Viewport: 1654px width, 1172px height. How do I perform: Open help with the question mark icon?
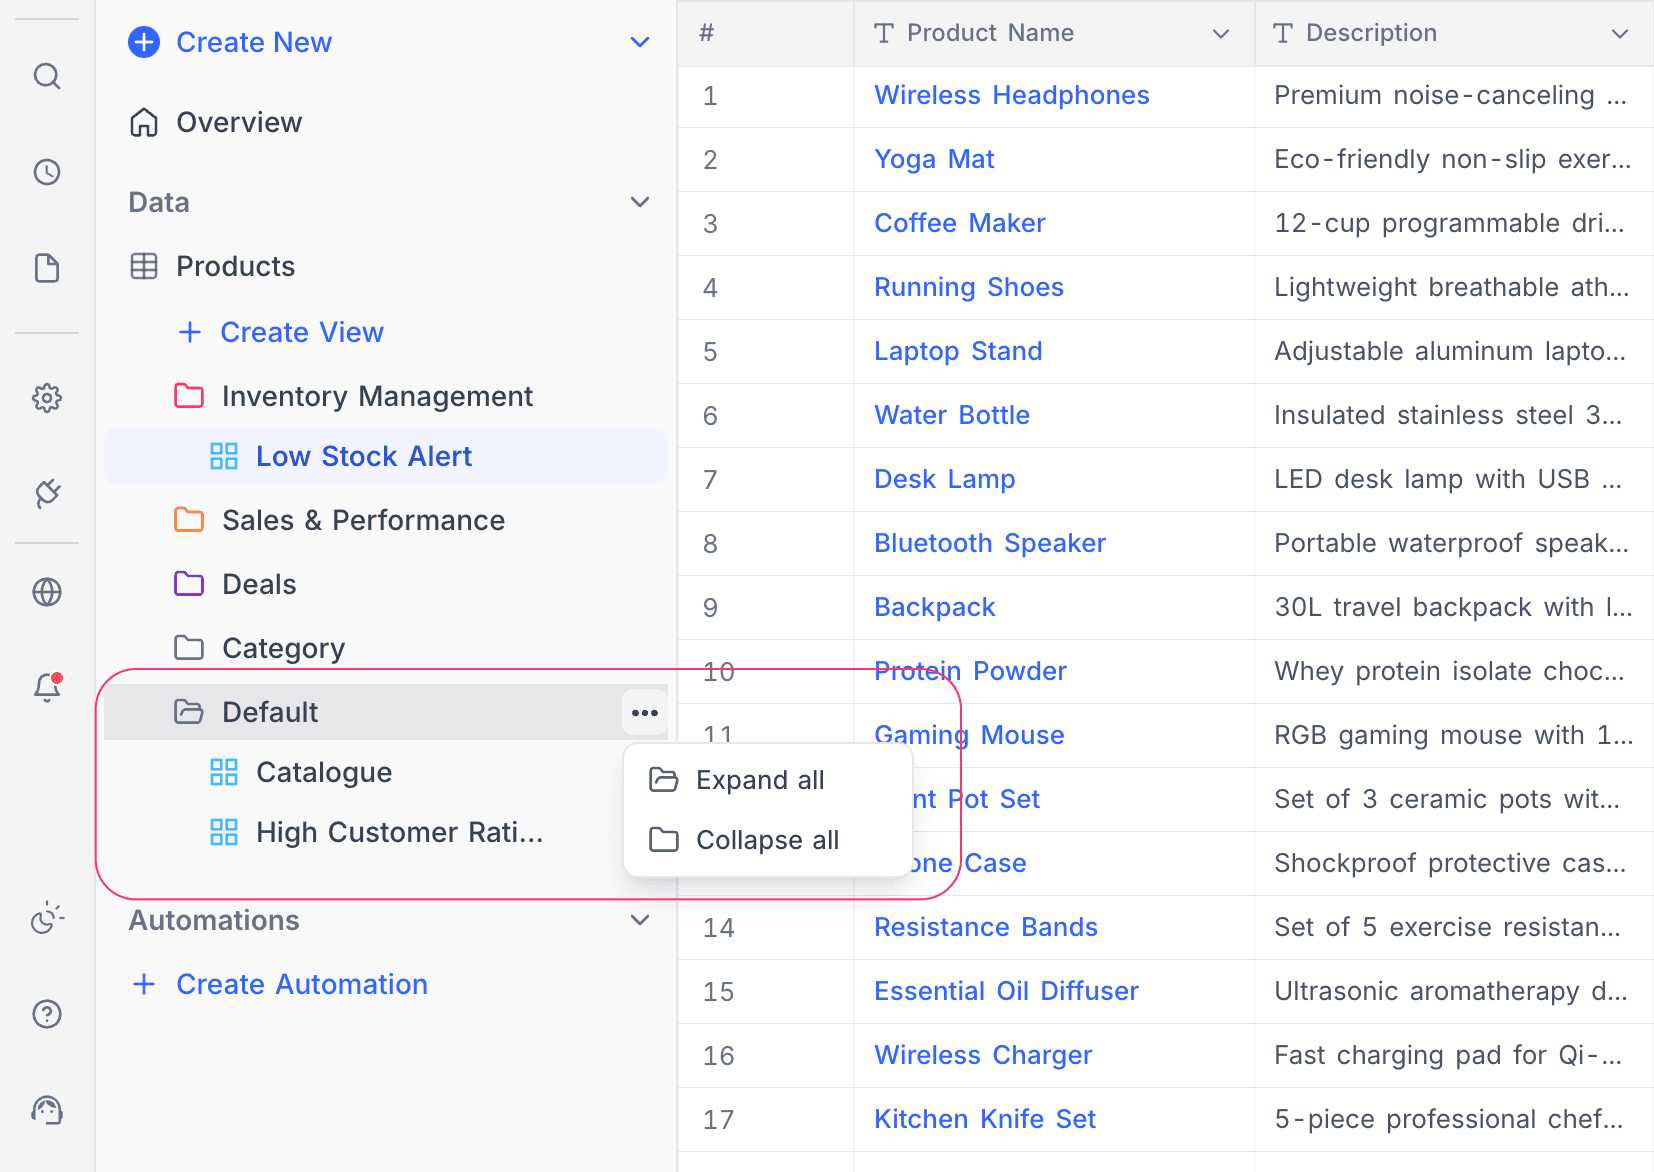click(47, 1014)
